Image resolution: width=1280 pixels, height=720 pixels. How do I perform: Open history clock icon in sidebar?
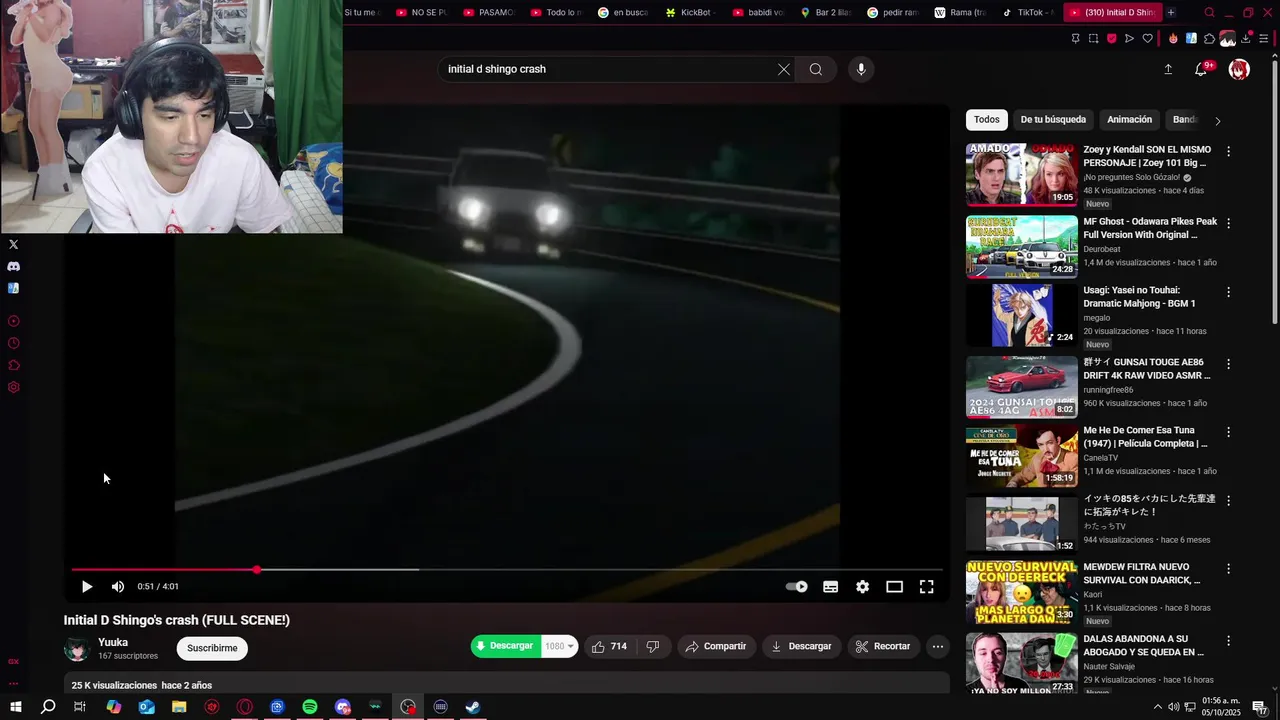[13, 343]
